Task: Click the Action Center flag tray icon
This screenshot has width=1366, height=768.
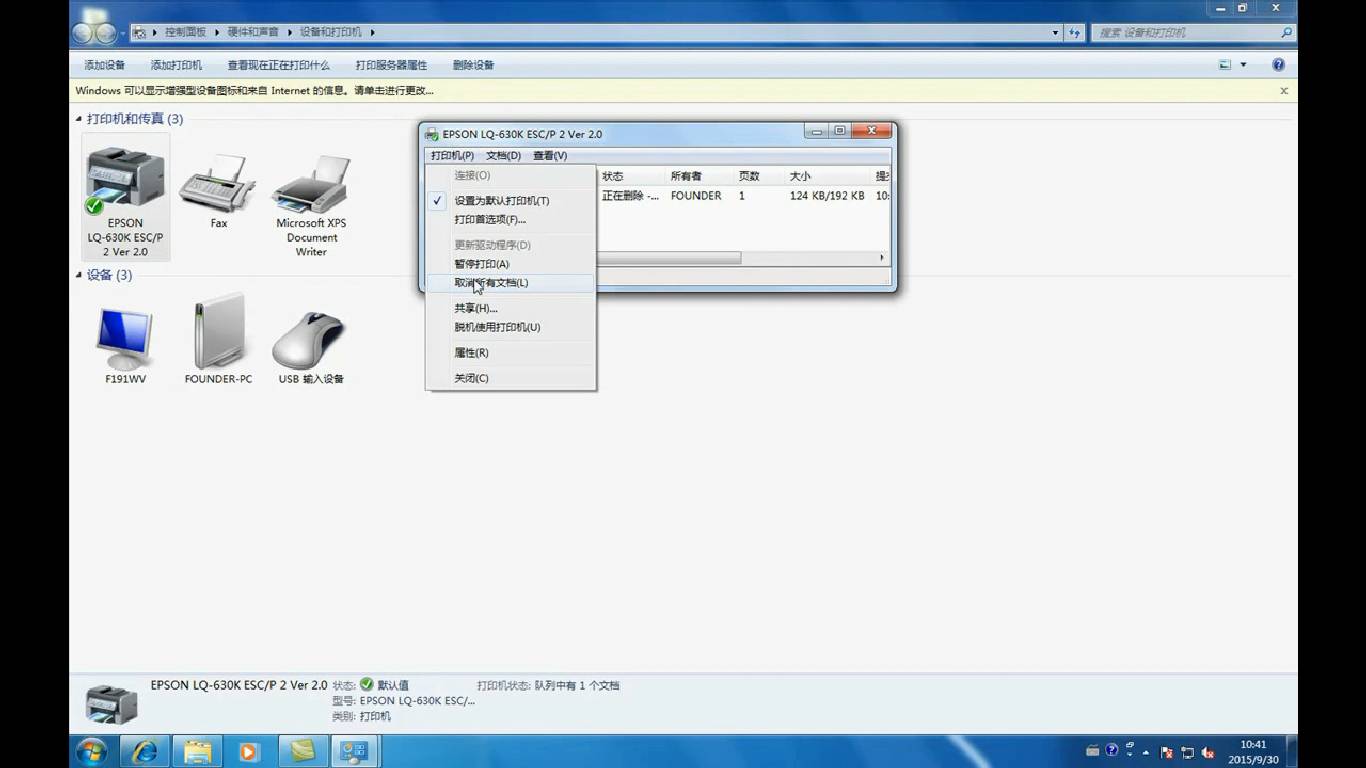Action: click(1167, 752)
